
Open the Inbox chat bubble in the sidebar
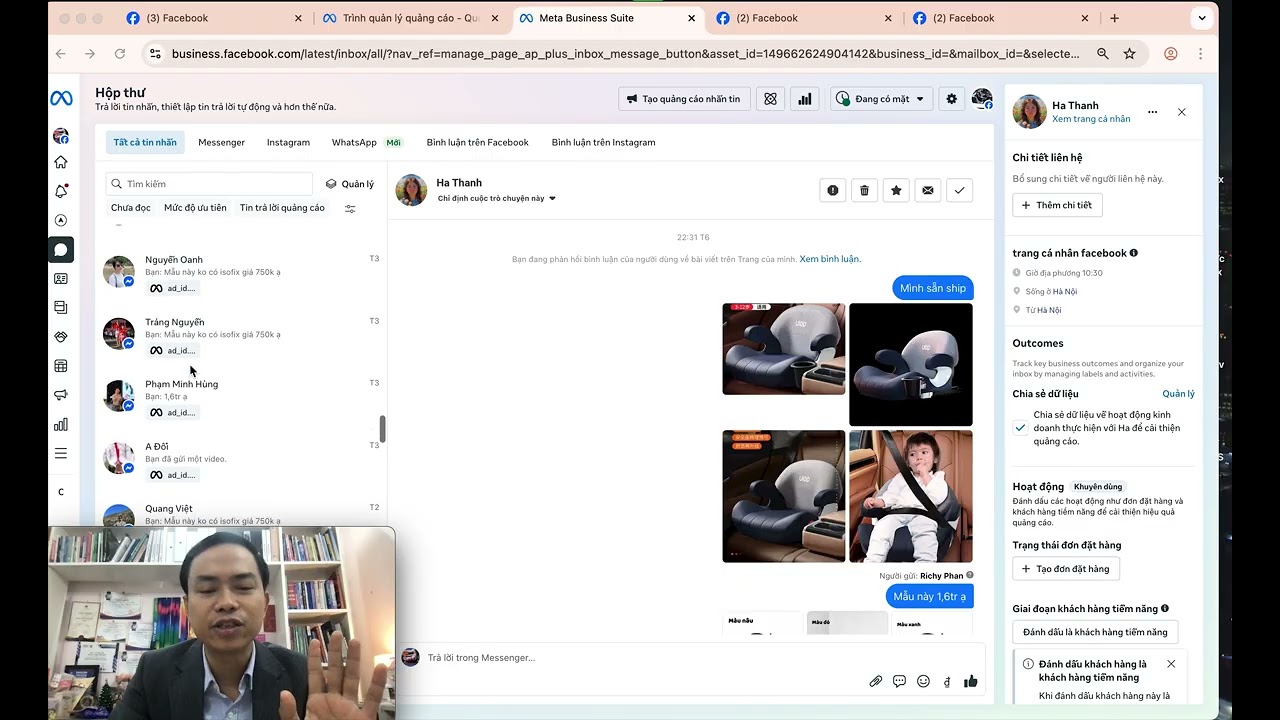pos(61,250)
